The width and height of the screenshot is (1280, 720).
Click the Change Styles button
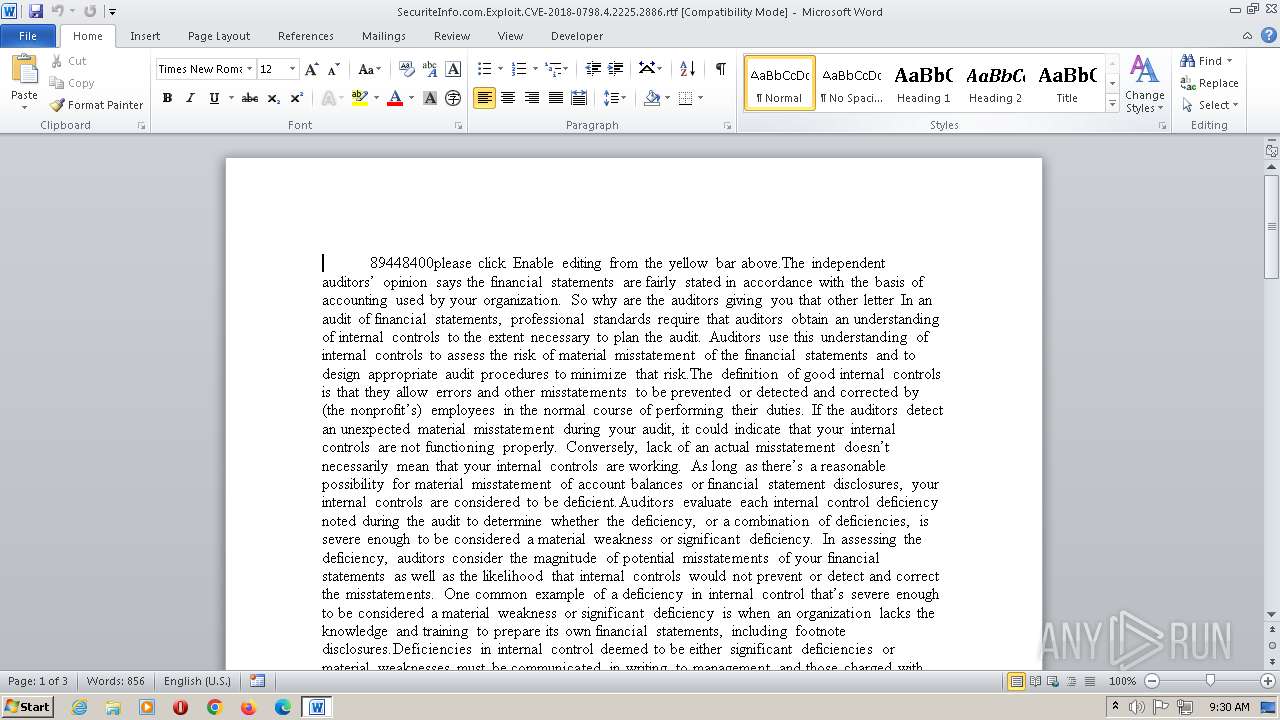1144,84
